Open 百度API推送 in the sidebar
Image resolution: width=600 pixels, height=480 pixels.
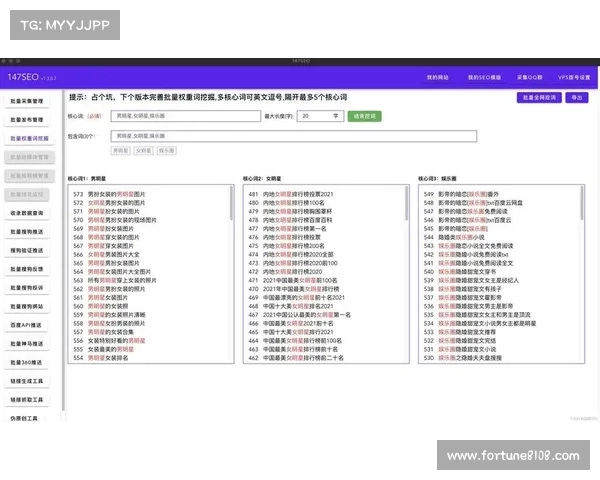(x=27, y=325)
